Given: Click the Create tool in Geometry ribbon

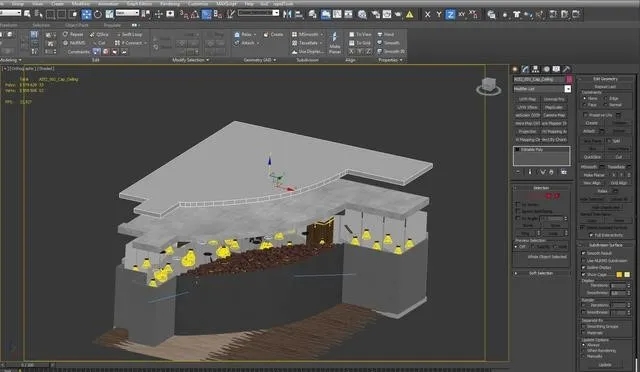Looking at the screenshot, I should [273, 35].
